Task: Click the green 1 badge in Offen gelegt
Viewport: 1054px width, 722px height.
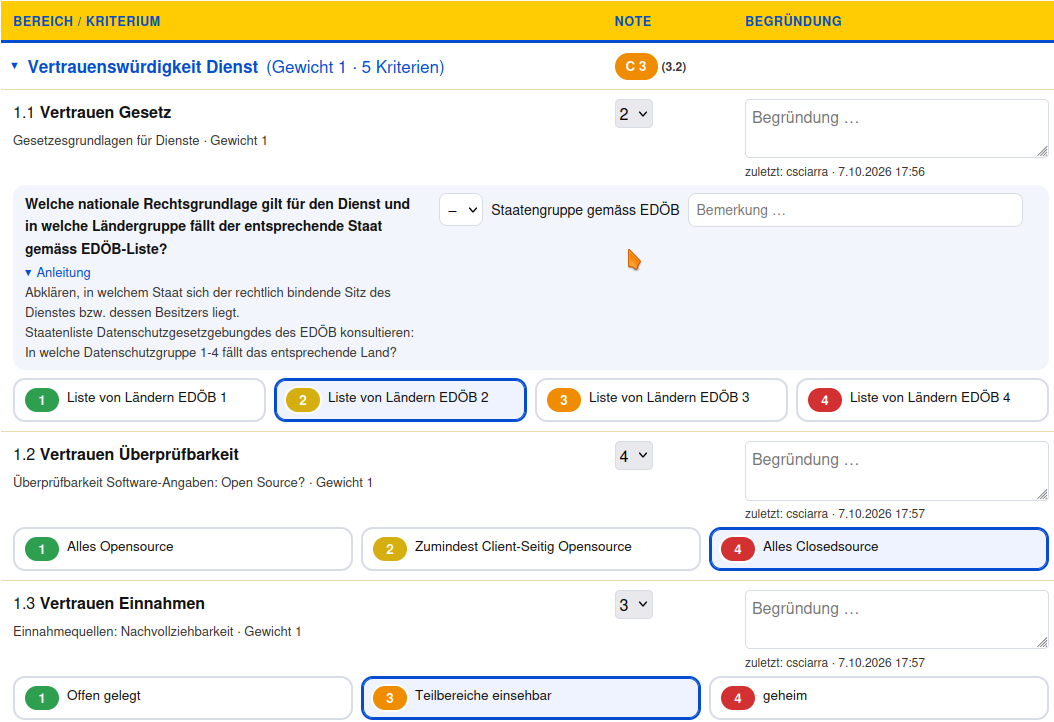Action: coord(42,698)
